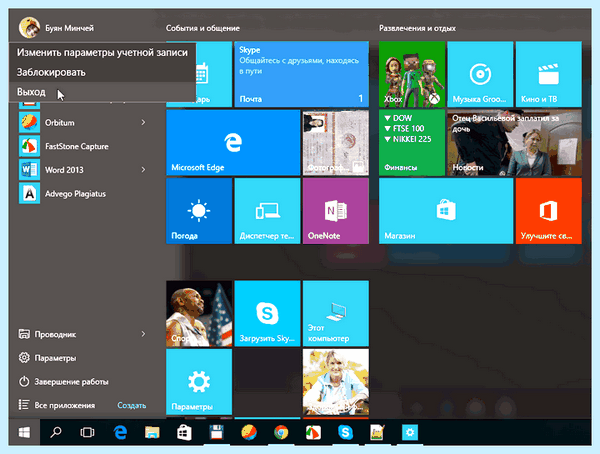
Task: Select Выход in the account menu
Action: pyautogui.click(x=103, y=92)
